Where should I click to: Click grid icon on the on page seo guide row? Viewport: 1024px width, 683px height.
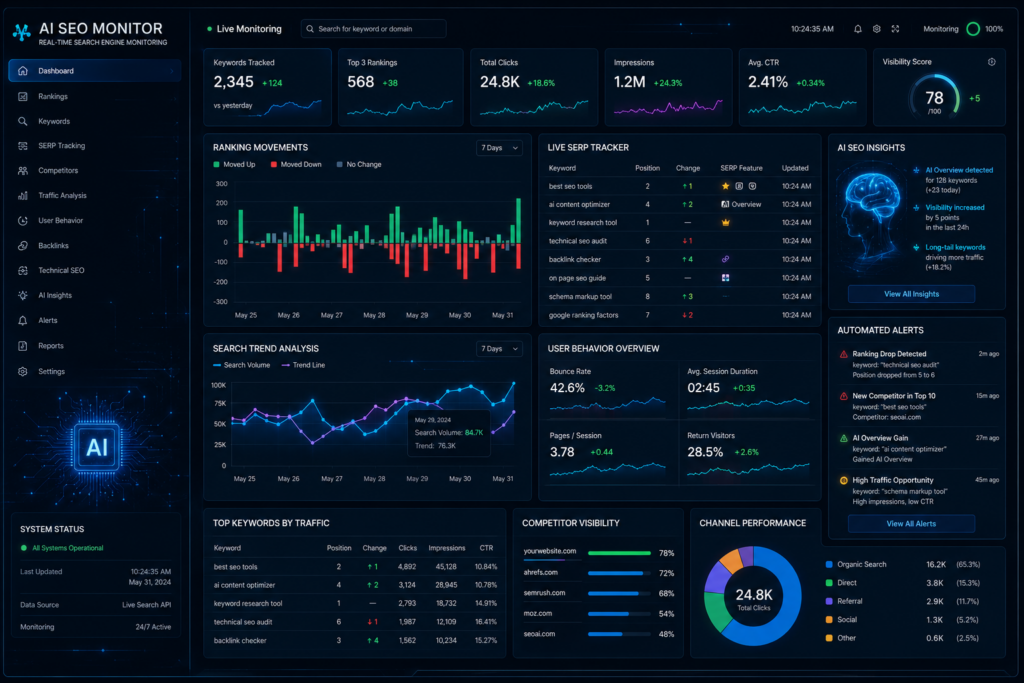725,278
